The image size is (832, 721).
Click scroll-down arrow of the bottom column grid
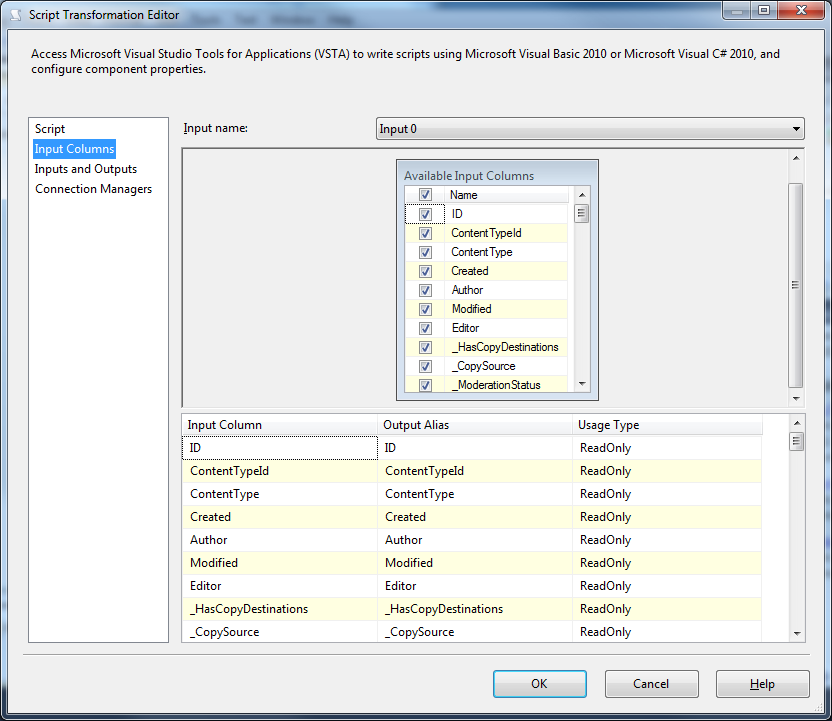point(796,633)
